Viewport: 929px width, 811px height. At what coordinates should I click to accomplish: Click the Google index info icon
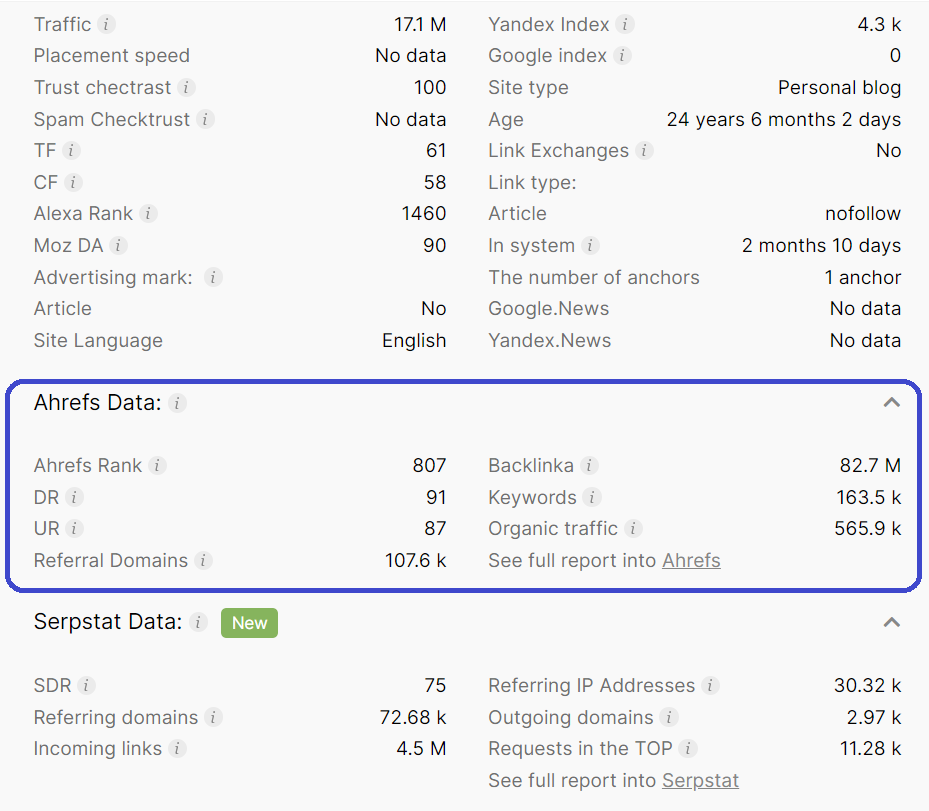(624, 56)
